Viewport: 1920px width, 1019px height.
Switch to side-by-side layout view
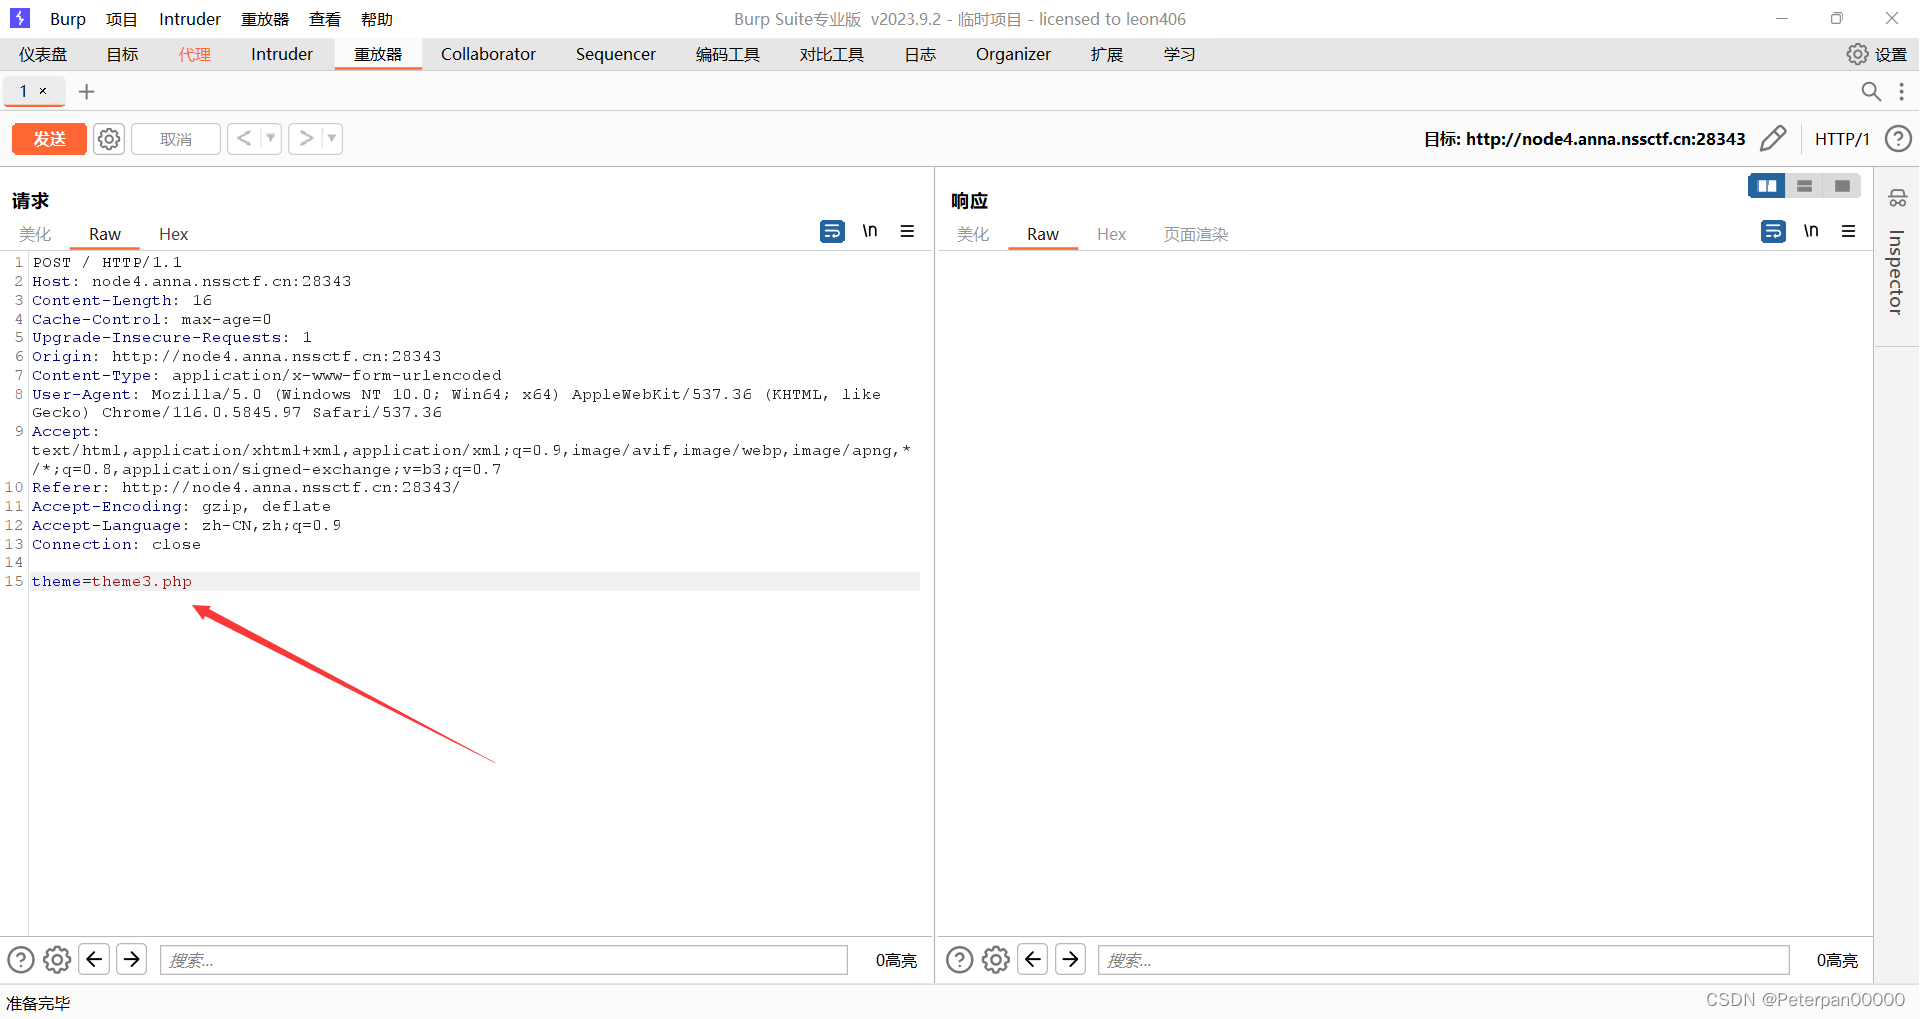(1767, 186)
